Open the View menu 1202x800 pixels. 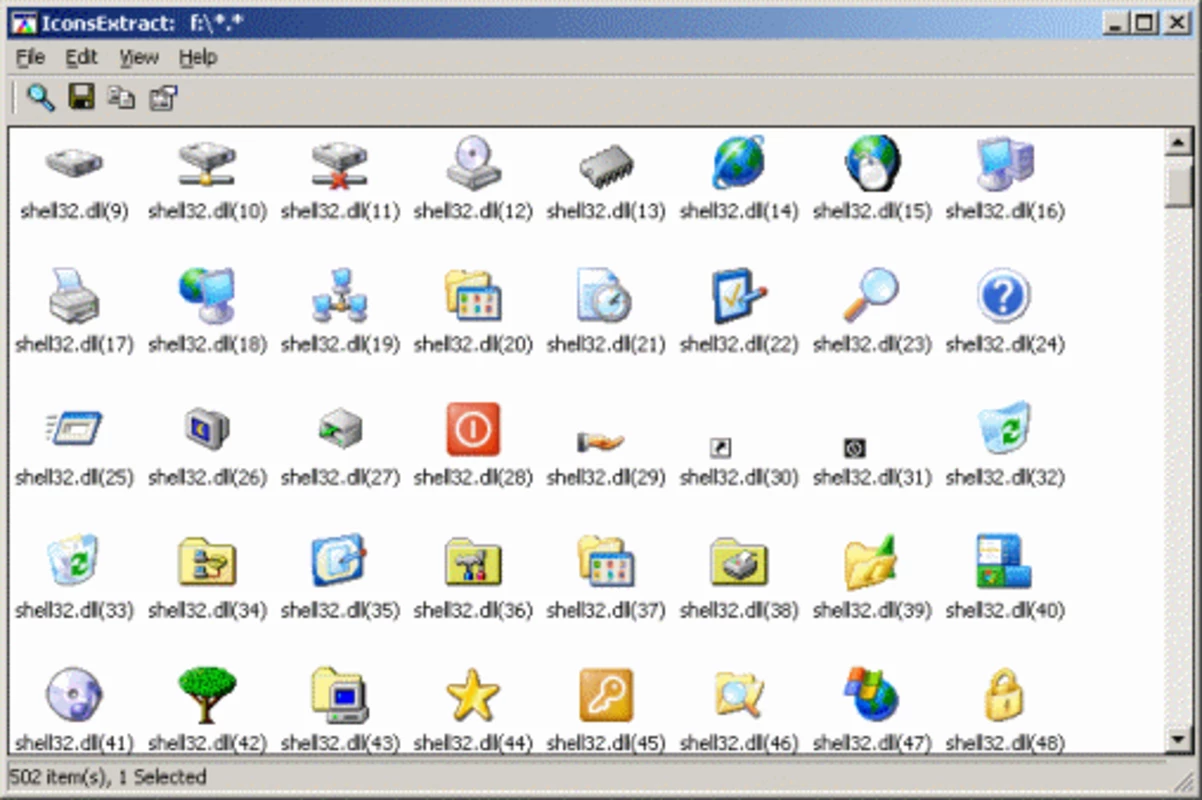coord(139,57)
